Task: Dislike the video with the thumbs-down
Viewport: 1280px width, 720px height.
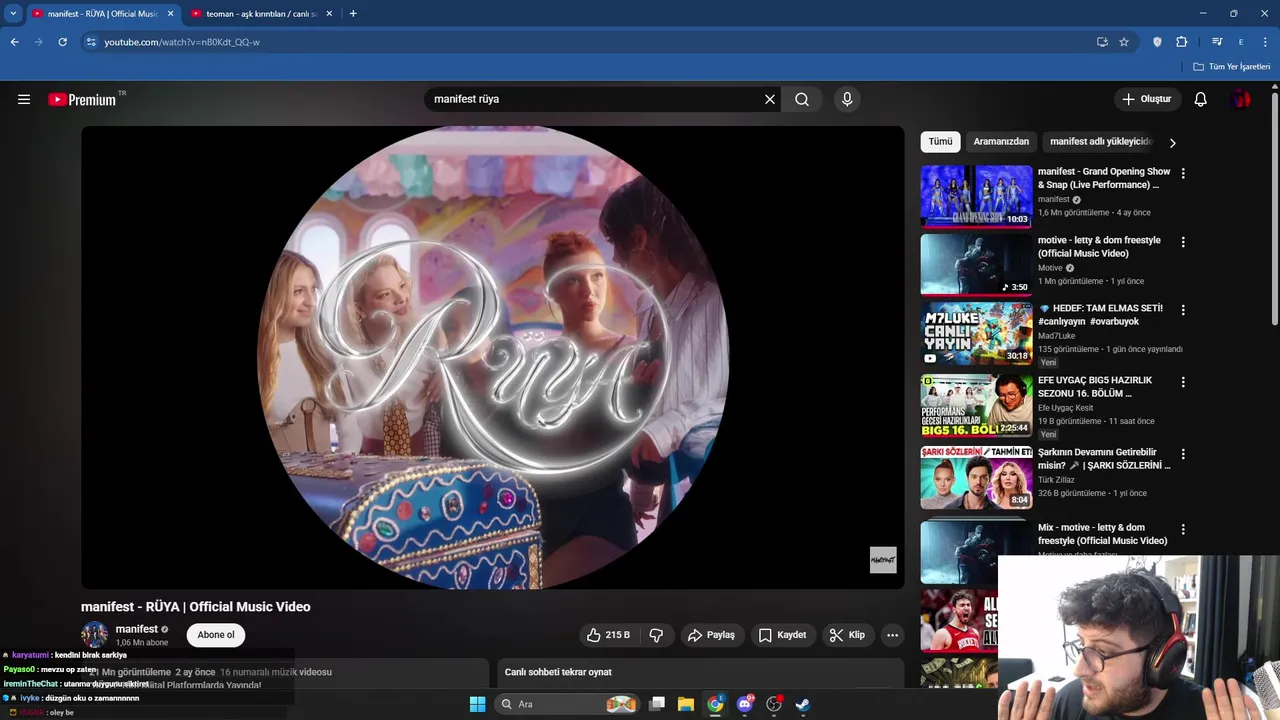Action: coord(656,635)
